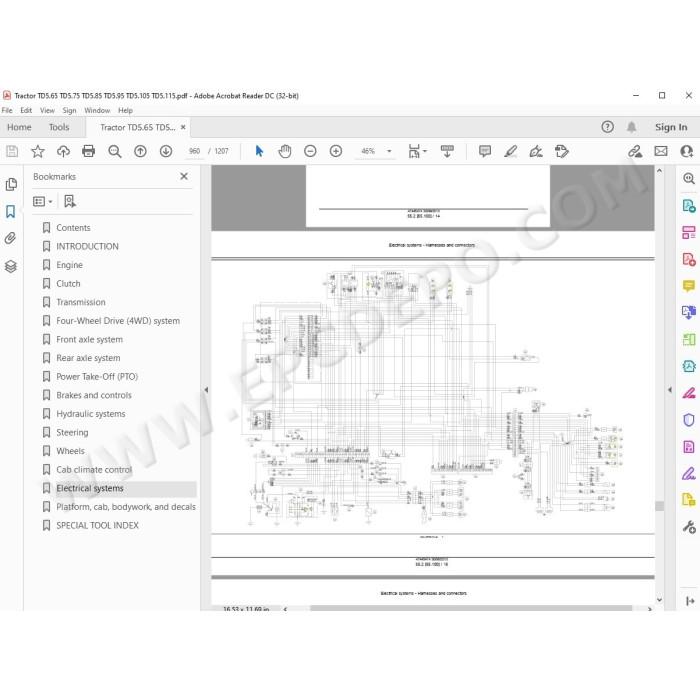Open the share with others icon

(687, 151)
